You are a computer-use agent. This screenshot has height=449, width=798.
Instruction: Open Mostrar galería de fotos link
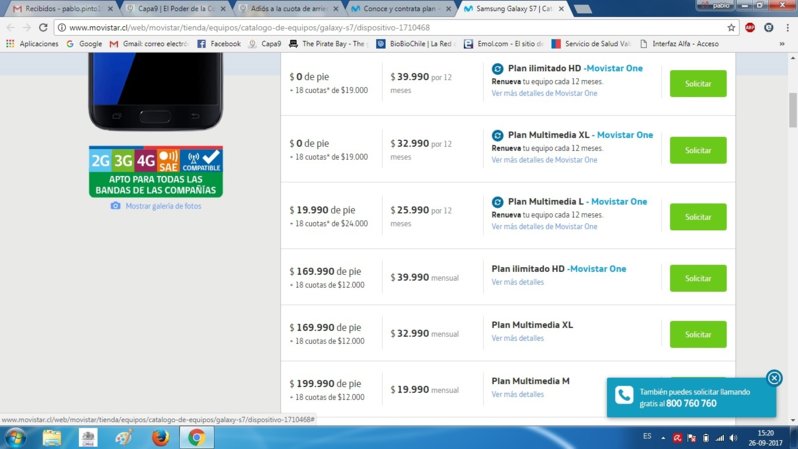pyautogui.click(x=156, y=206)
